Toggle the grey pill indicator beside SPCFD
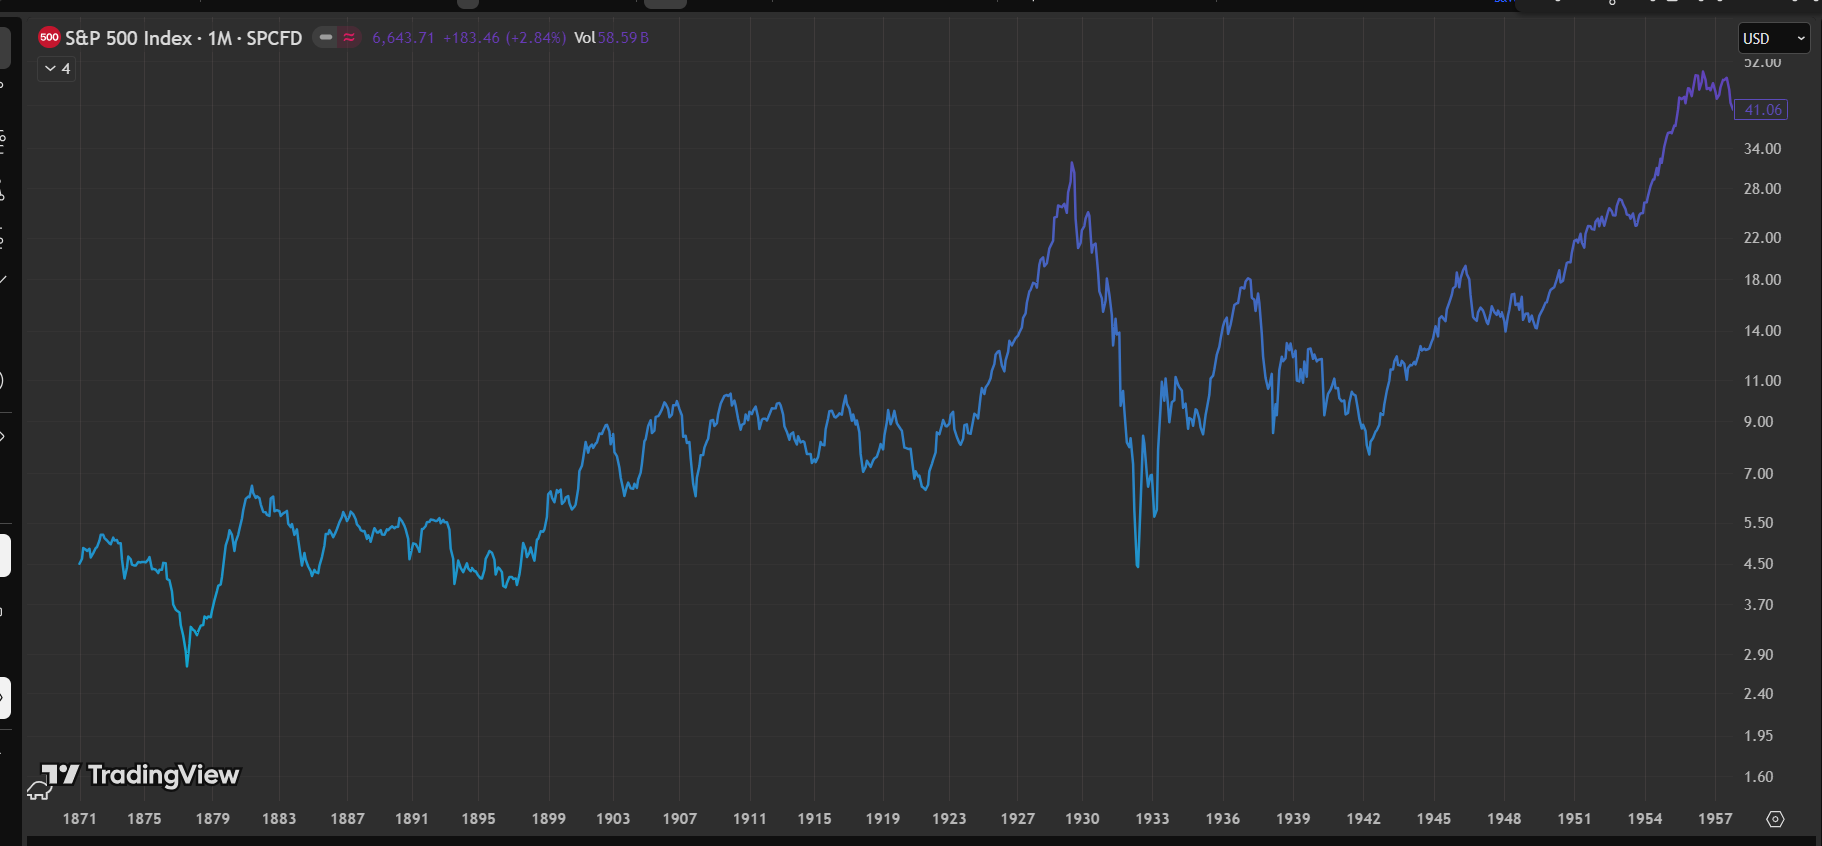The image size is (1822, 846). (326, 38)
